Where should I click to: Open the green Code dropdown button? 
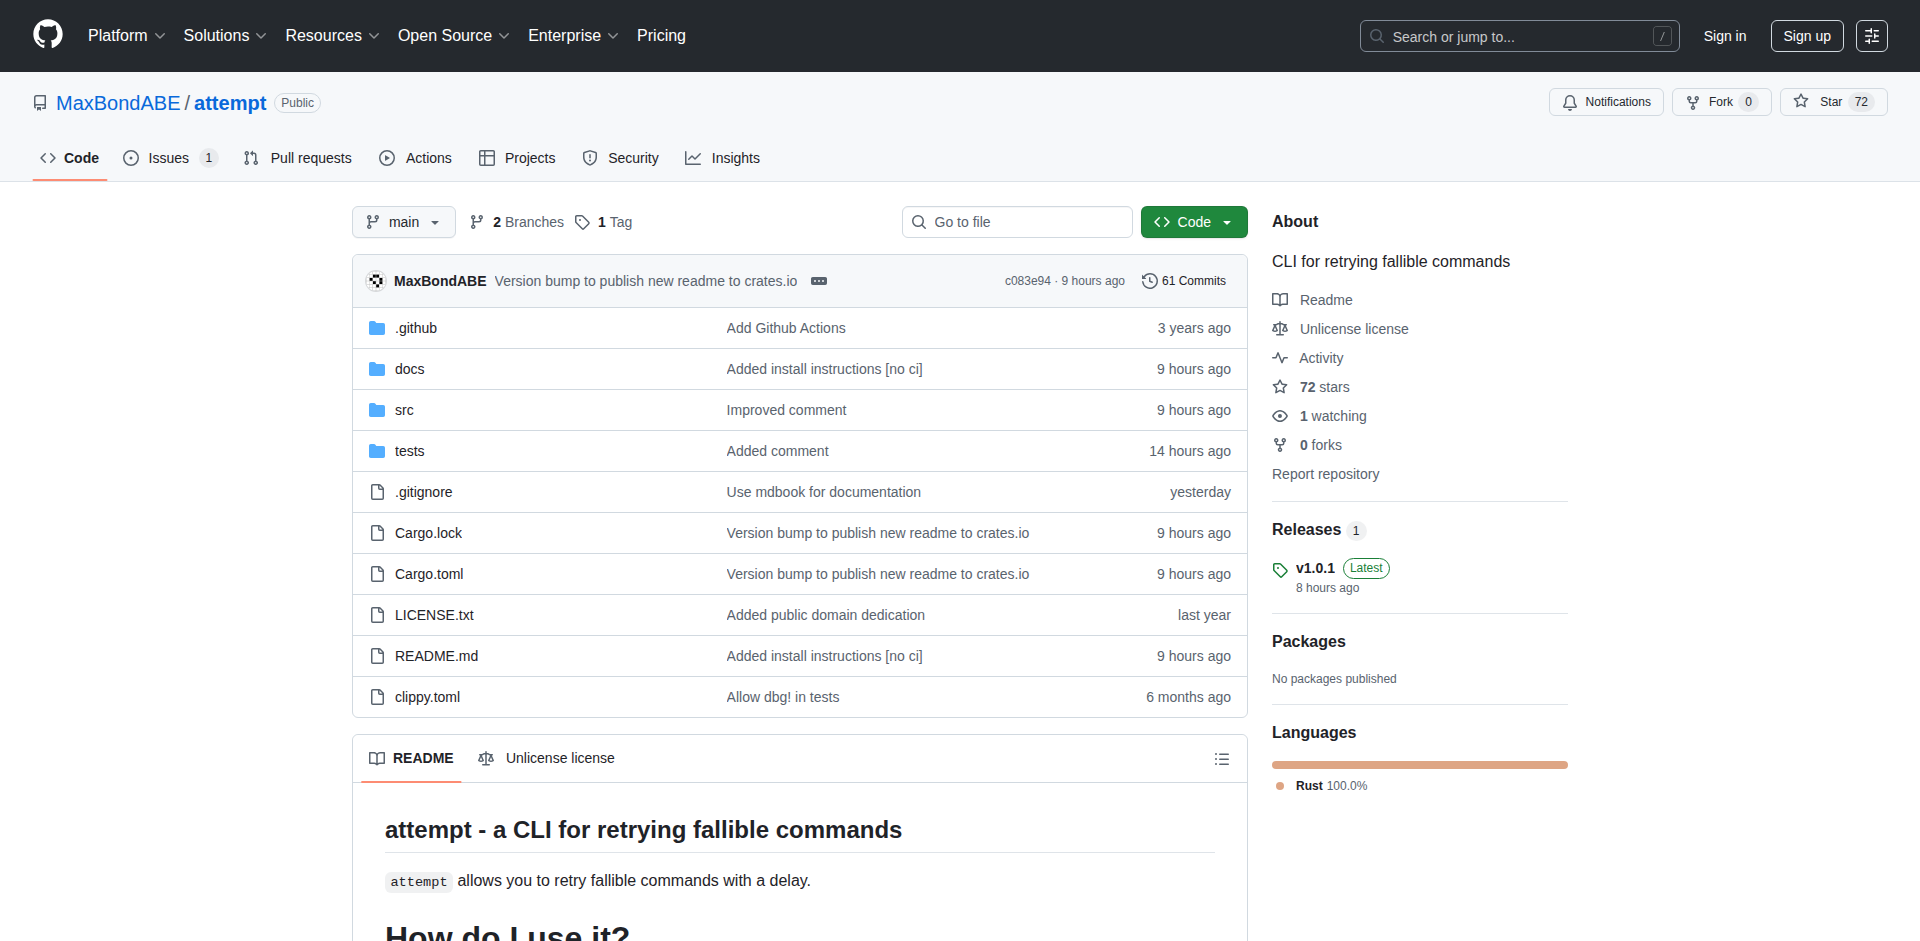pyautogui.click(x=1194, y=222)
